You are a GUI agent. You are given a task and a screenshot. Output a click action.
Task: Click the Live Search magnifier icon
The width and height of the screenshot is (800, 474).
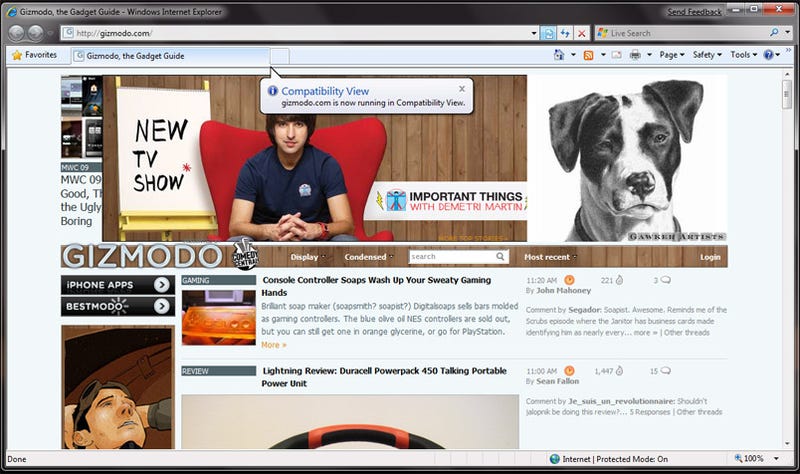[x=774, y=32]
